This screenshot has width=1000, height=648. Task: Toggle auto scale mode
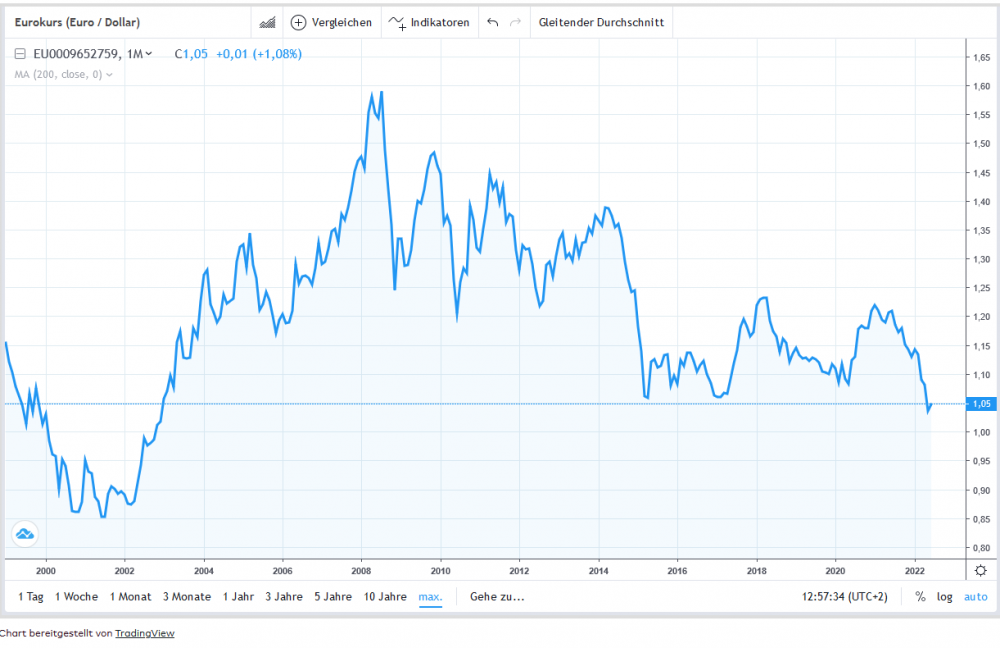(975, 596)
